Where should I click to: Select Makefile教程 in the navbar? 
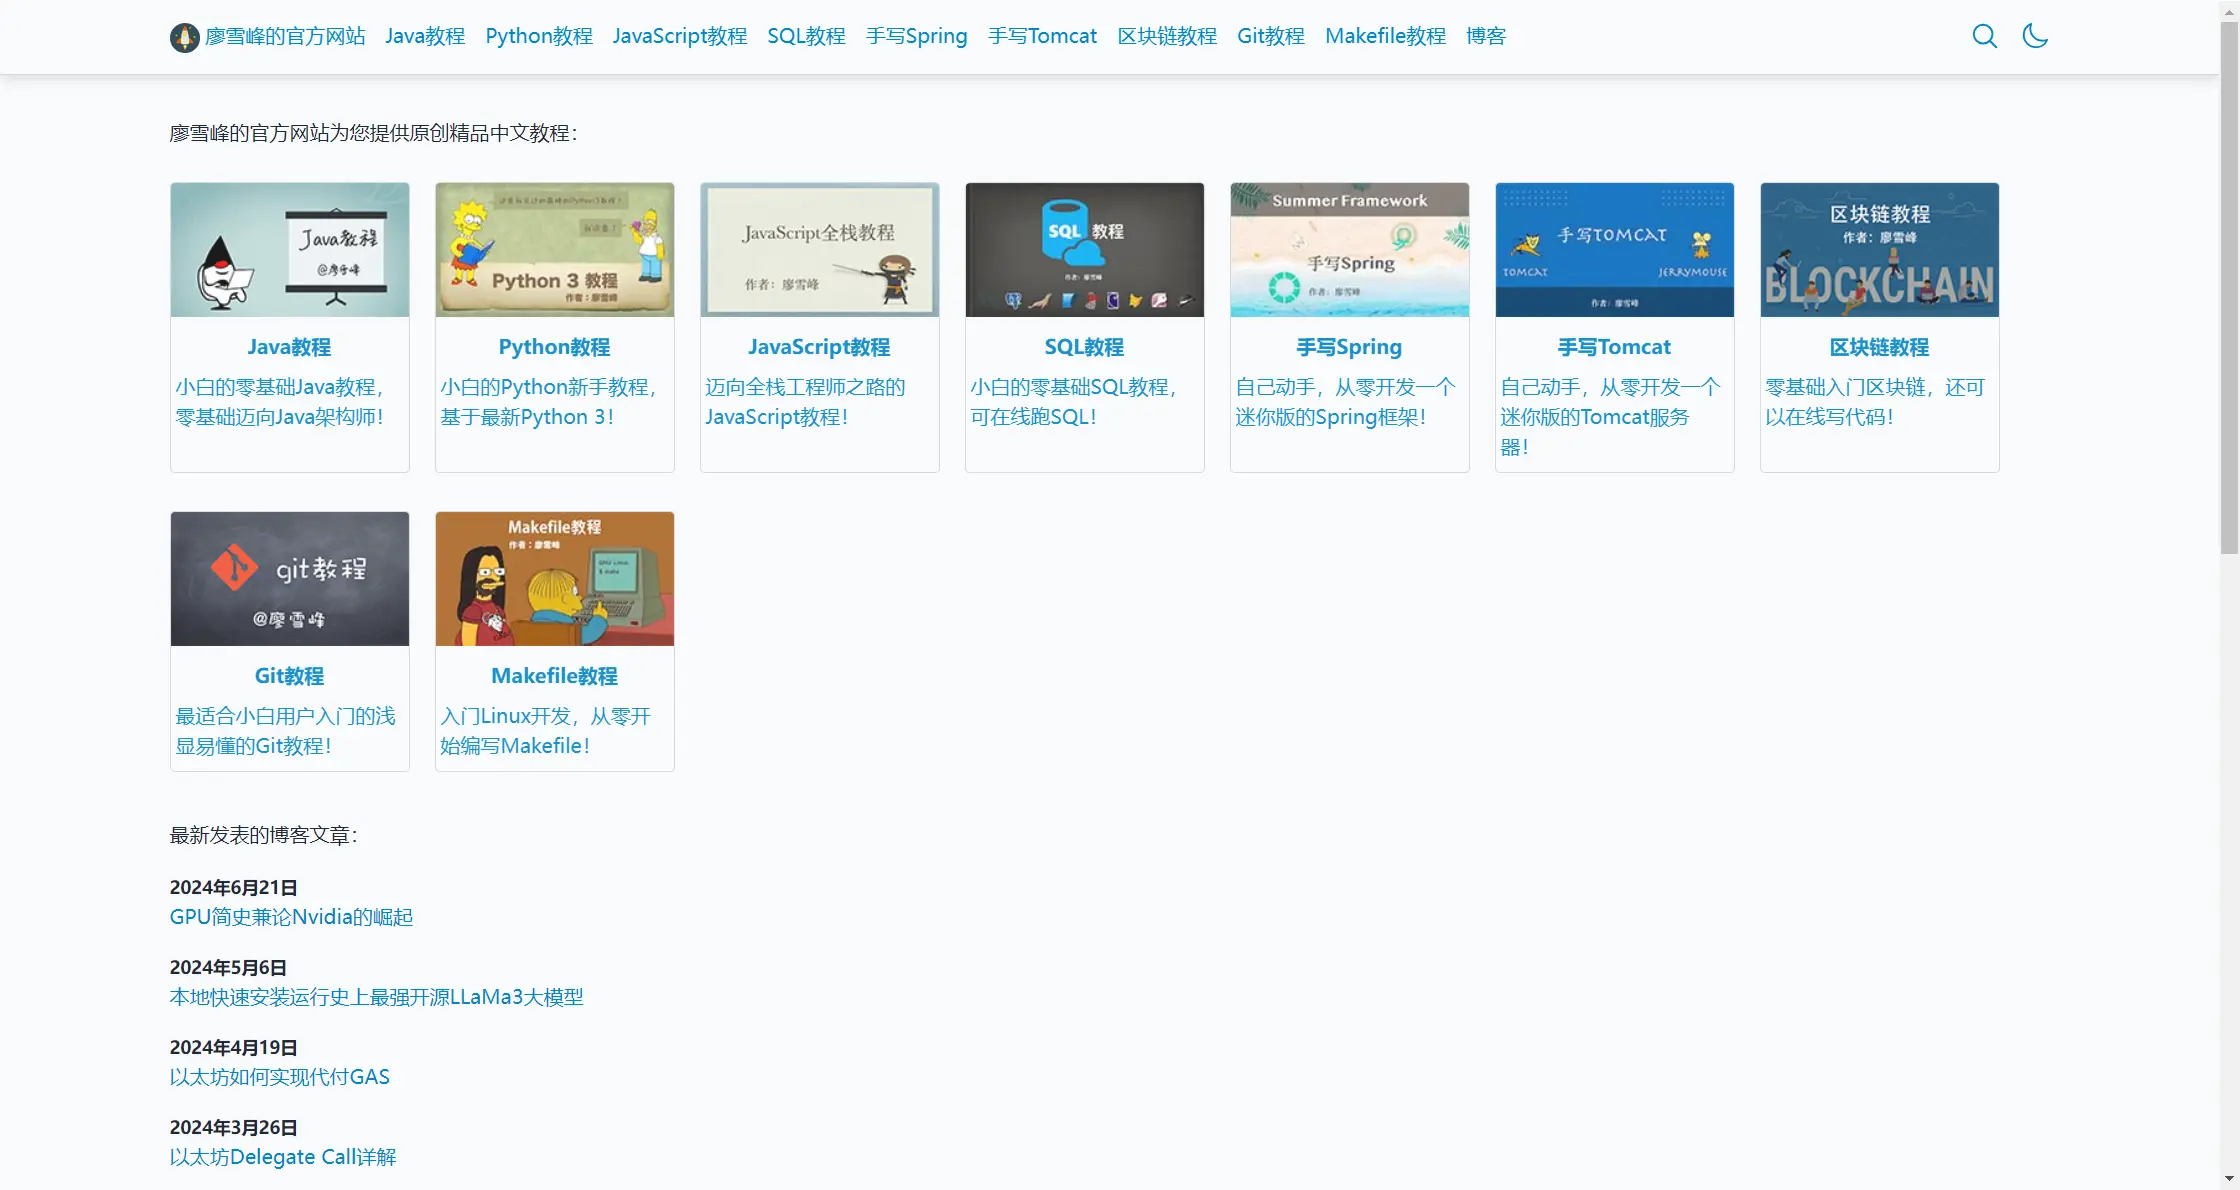[x=1385, y=36]
